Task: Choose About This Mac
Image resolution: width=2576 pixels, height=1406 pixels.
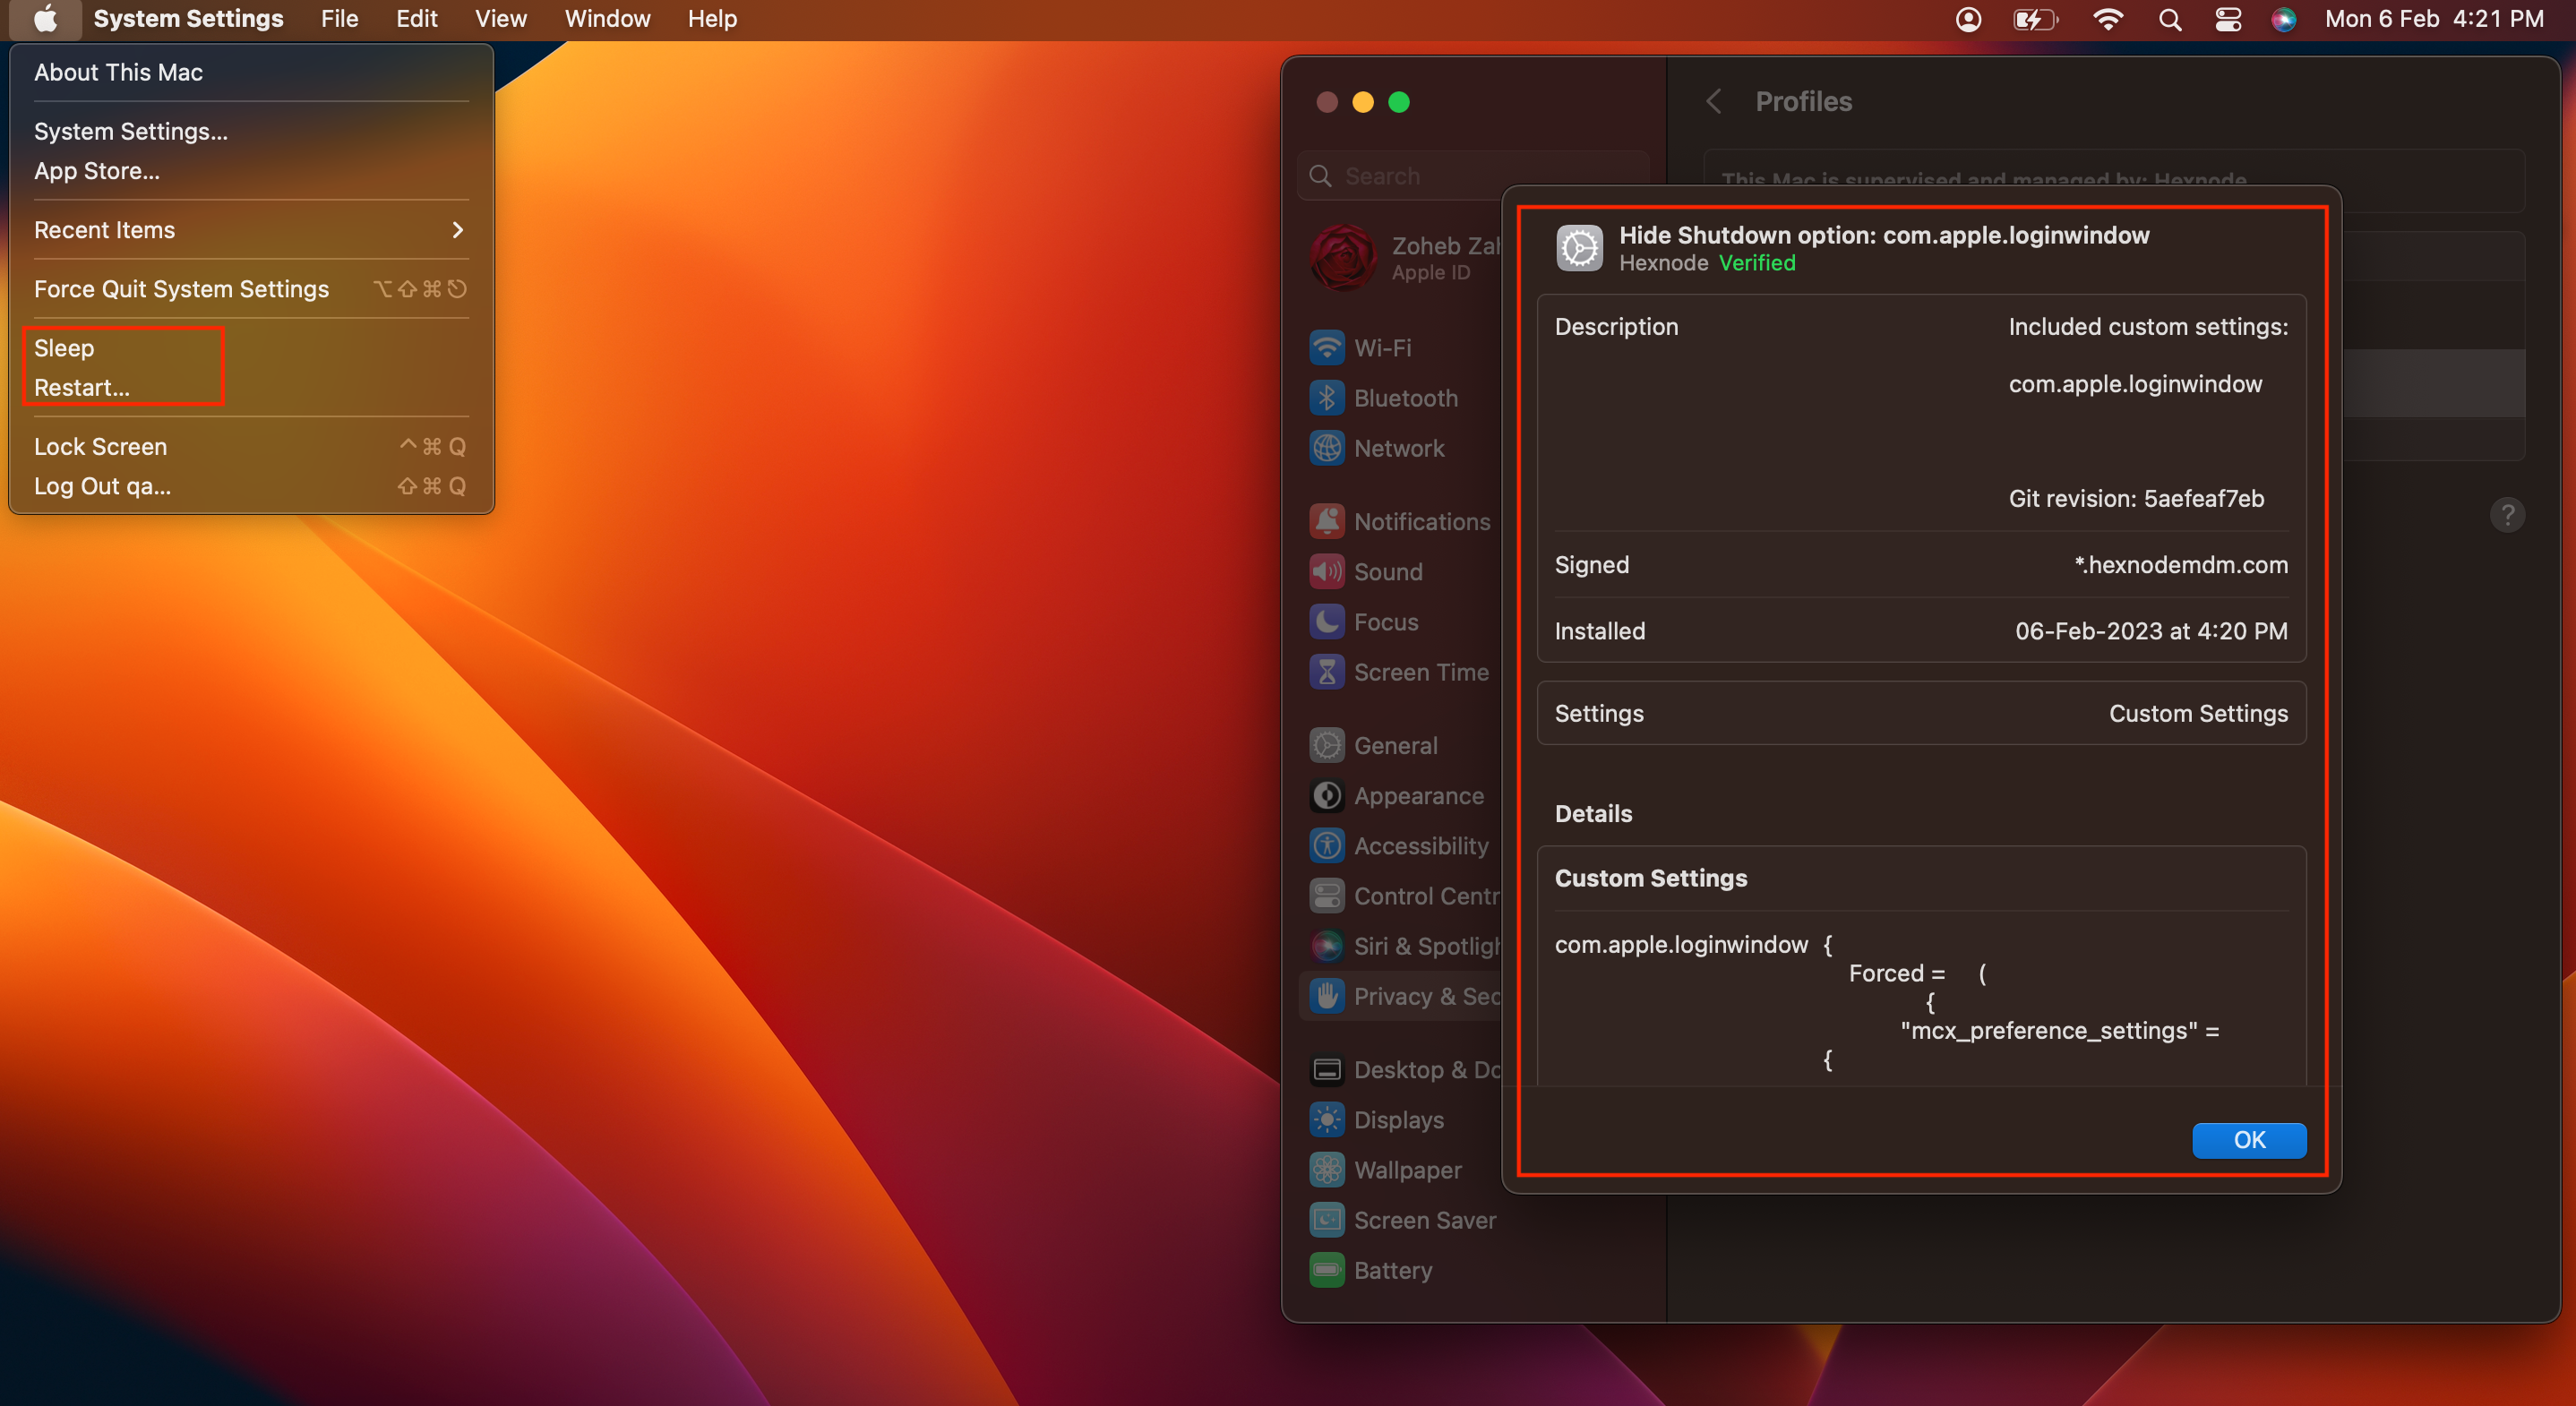Action: pyautogui.click(x=251, y=72)
